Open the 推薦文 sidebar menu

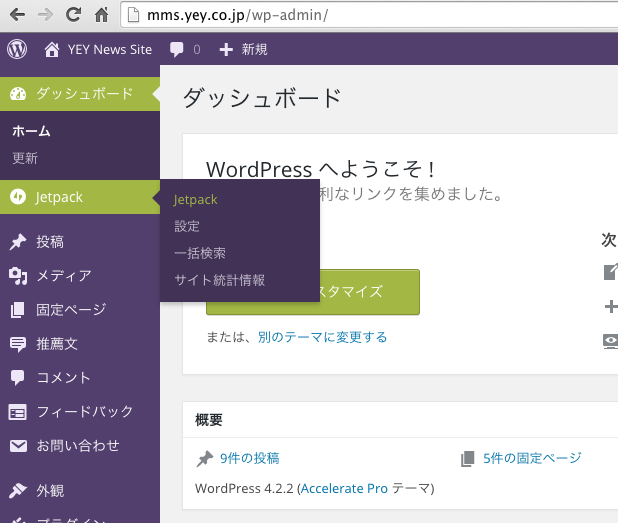tap(57, 344)
